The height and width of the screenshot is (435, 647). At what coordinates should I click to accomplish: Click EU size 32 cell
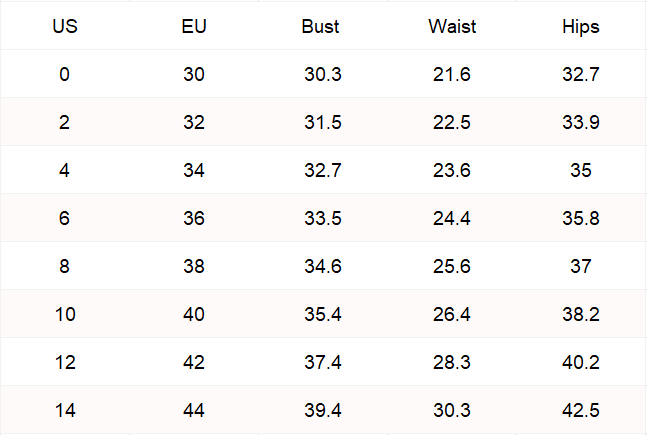coord(194,122)
